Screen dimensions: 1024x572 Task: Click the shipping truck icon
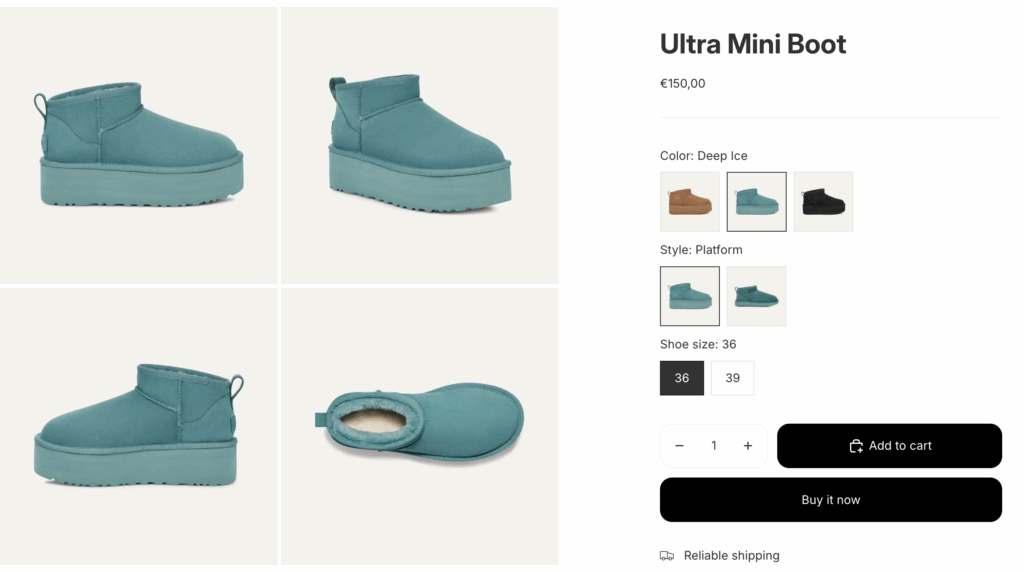(667, 556)
